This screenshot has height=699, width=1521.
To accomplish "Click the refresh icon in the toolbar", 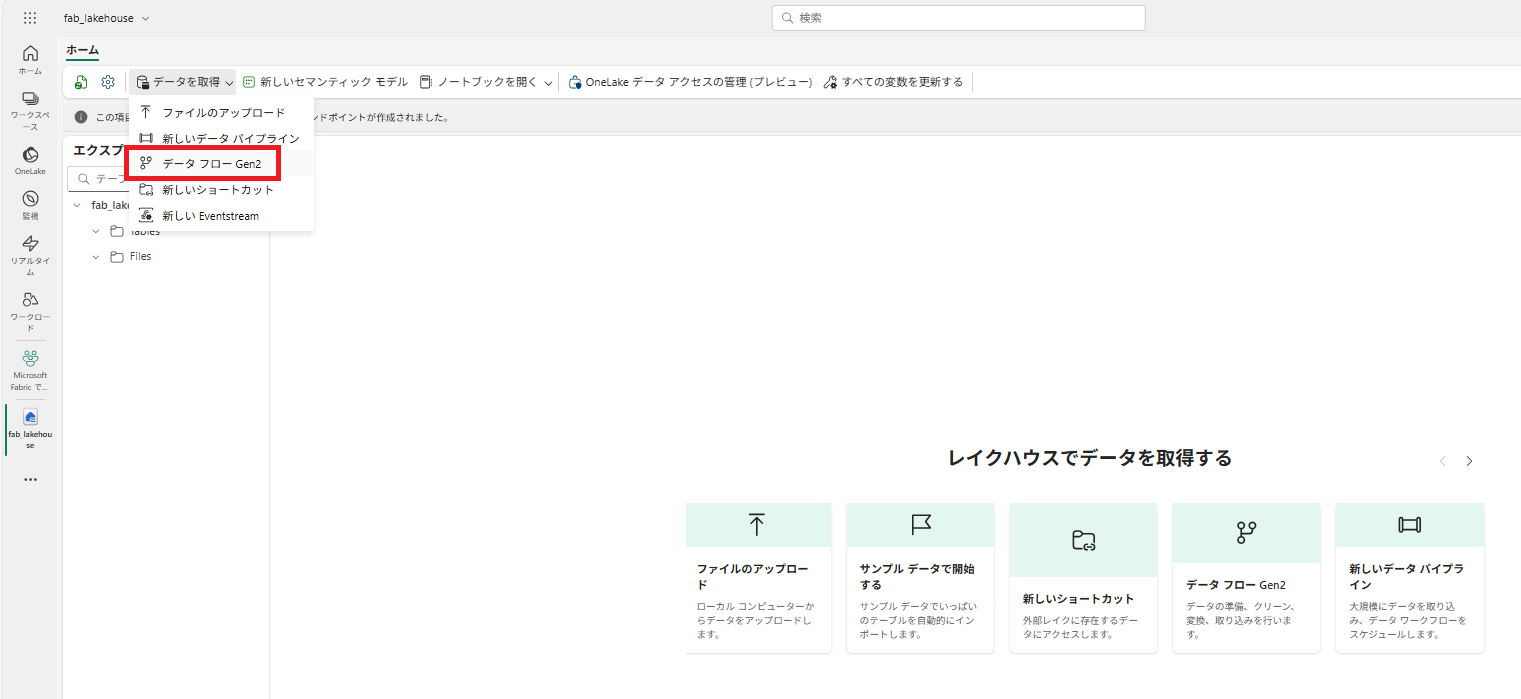I will (81, 82).
